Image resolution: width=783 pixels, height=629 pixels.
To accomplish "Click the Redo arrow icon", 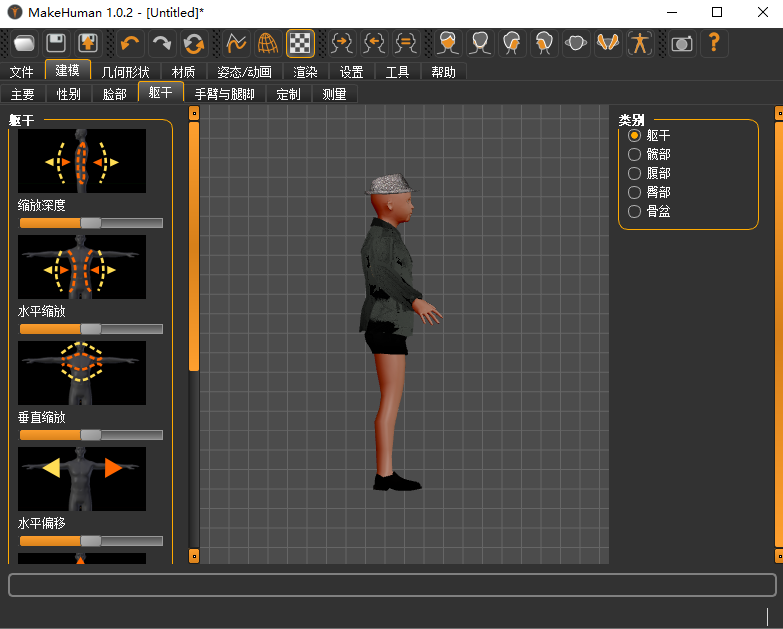I will (162, 43).
